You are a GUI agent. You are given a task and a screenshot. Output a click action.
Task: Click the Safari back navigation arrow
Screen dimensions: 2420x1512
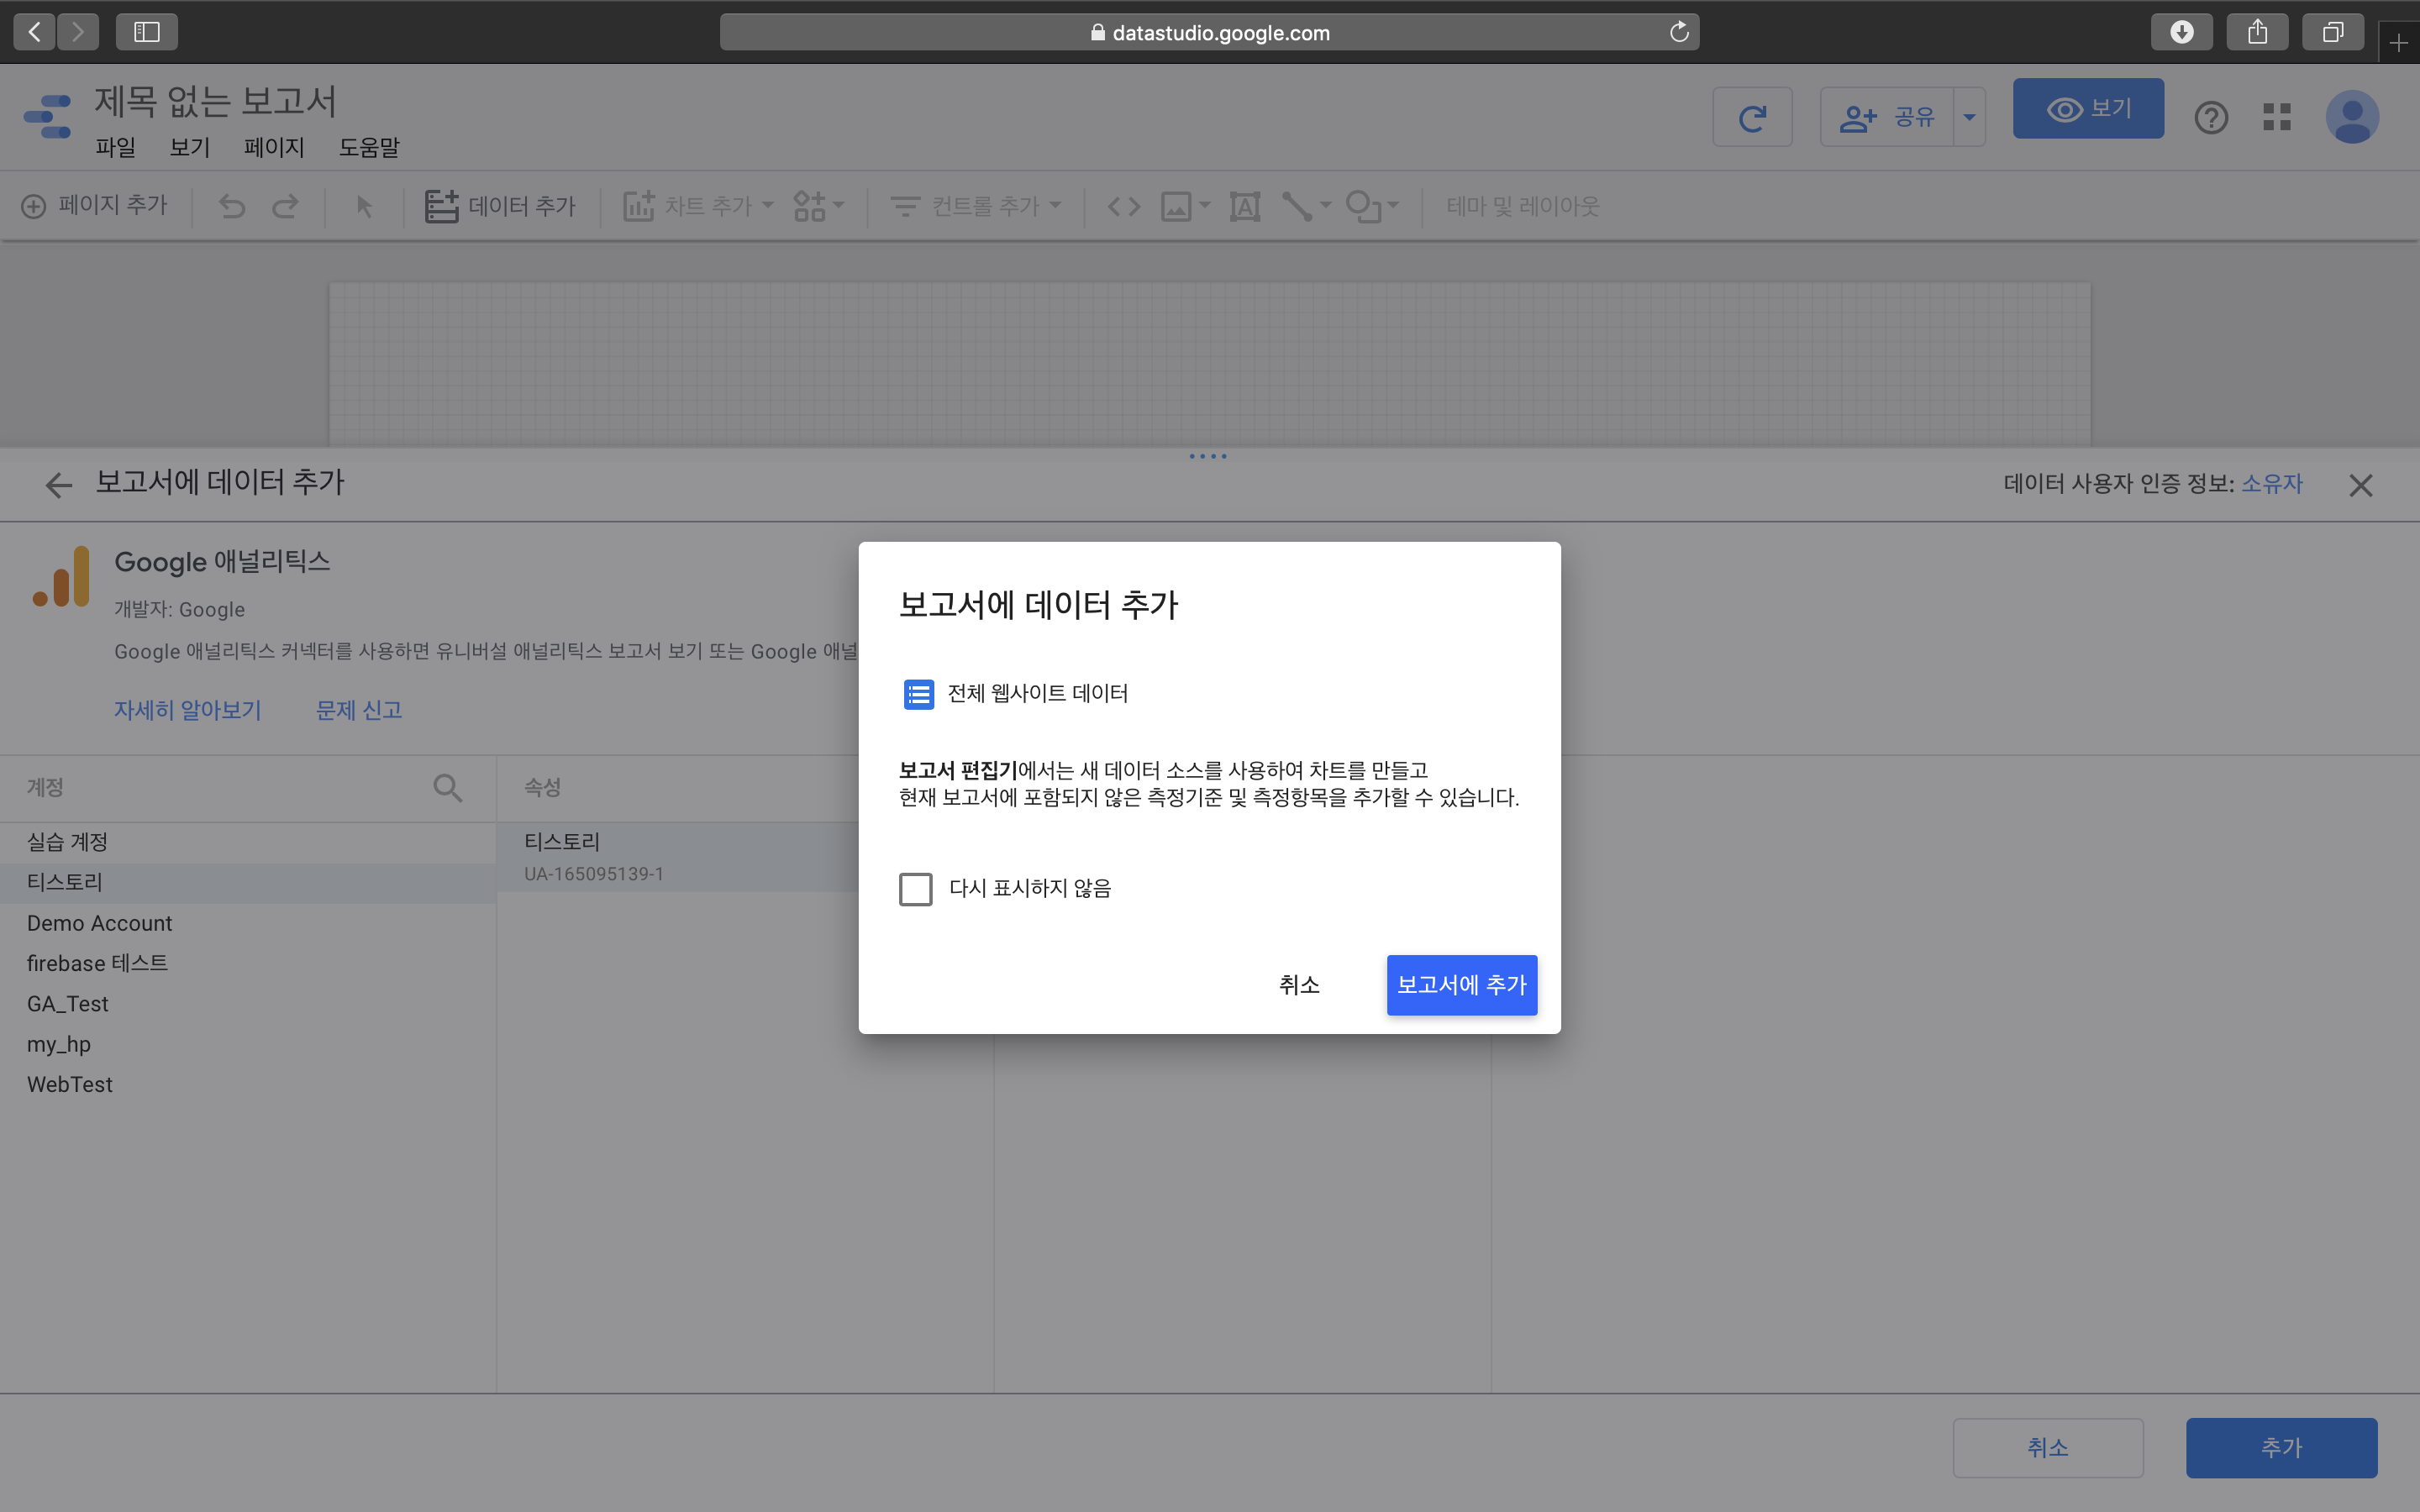point(35,32)
